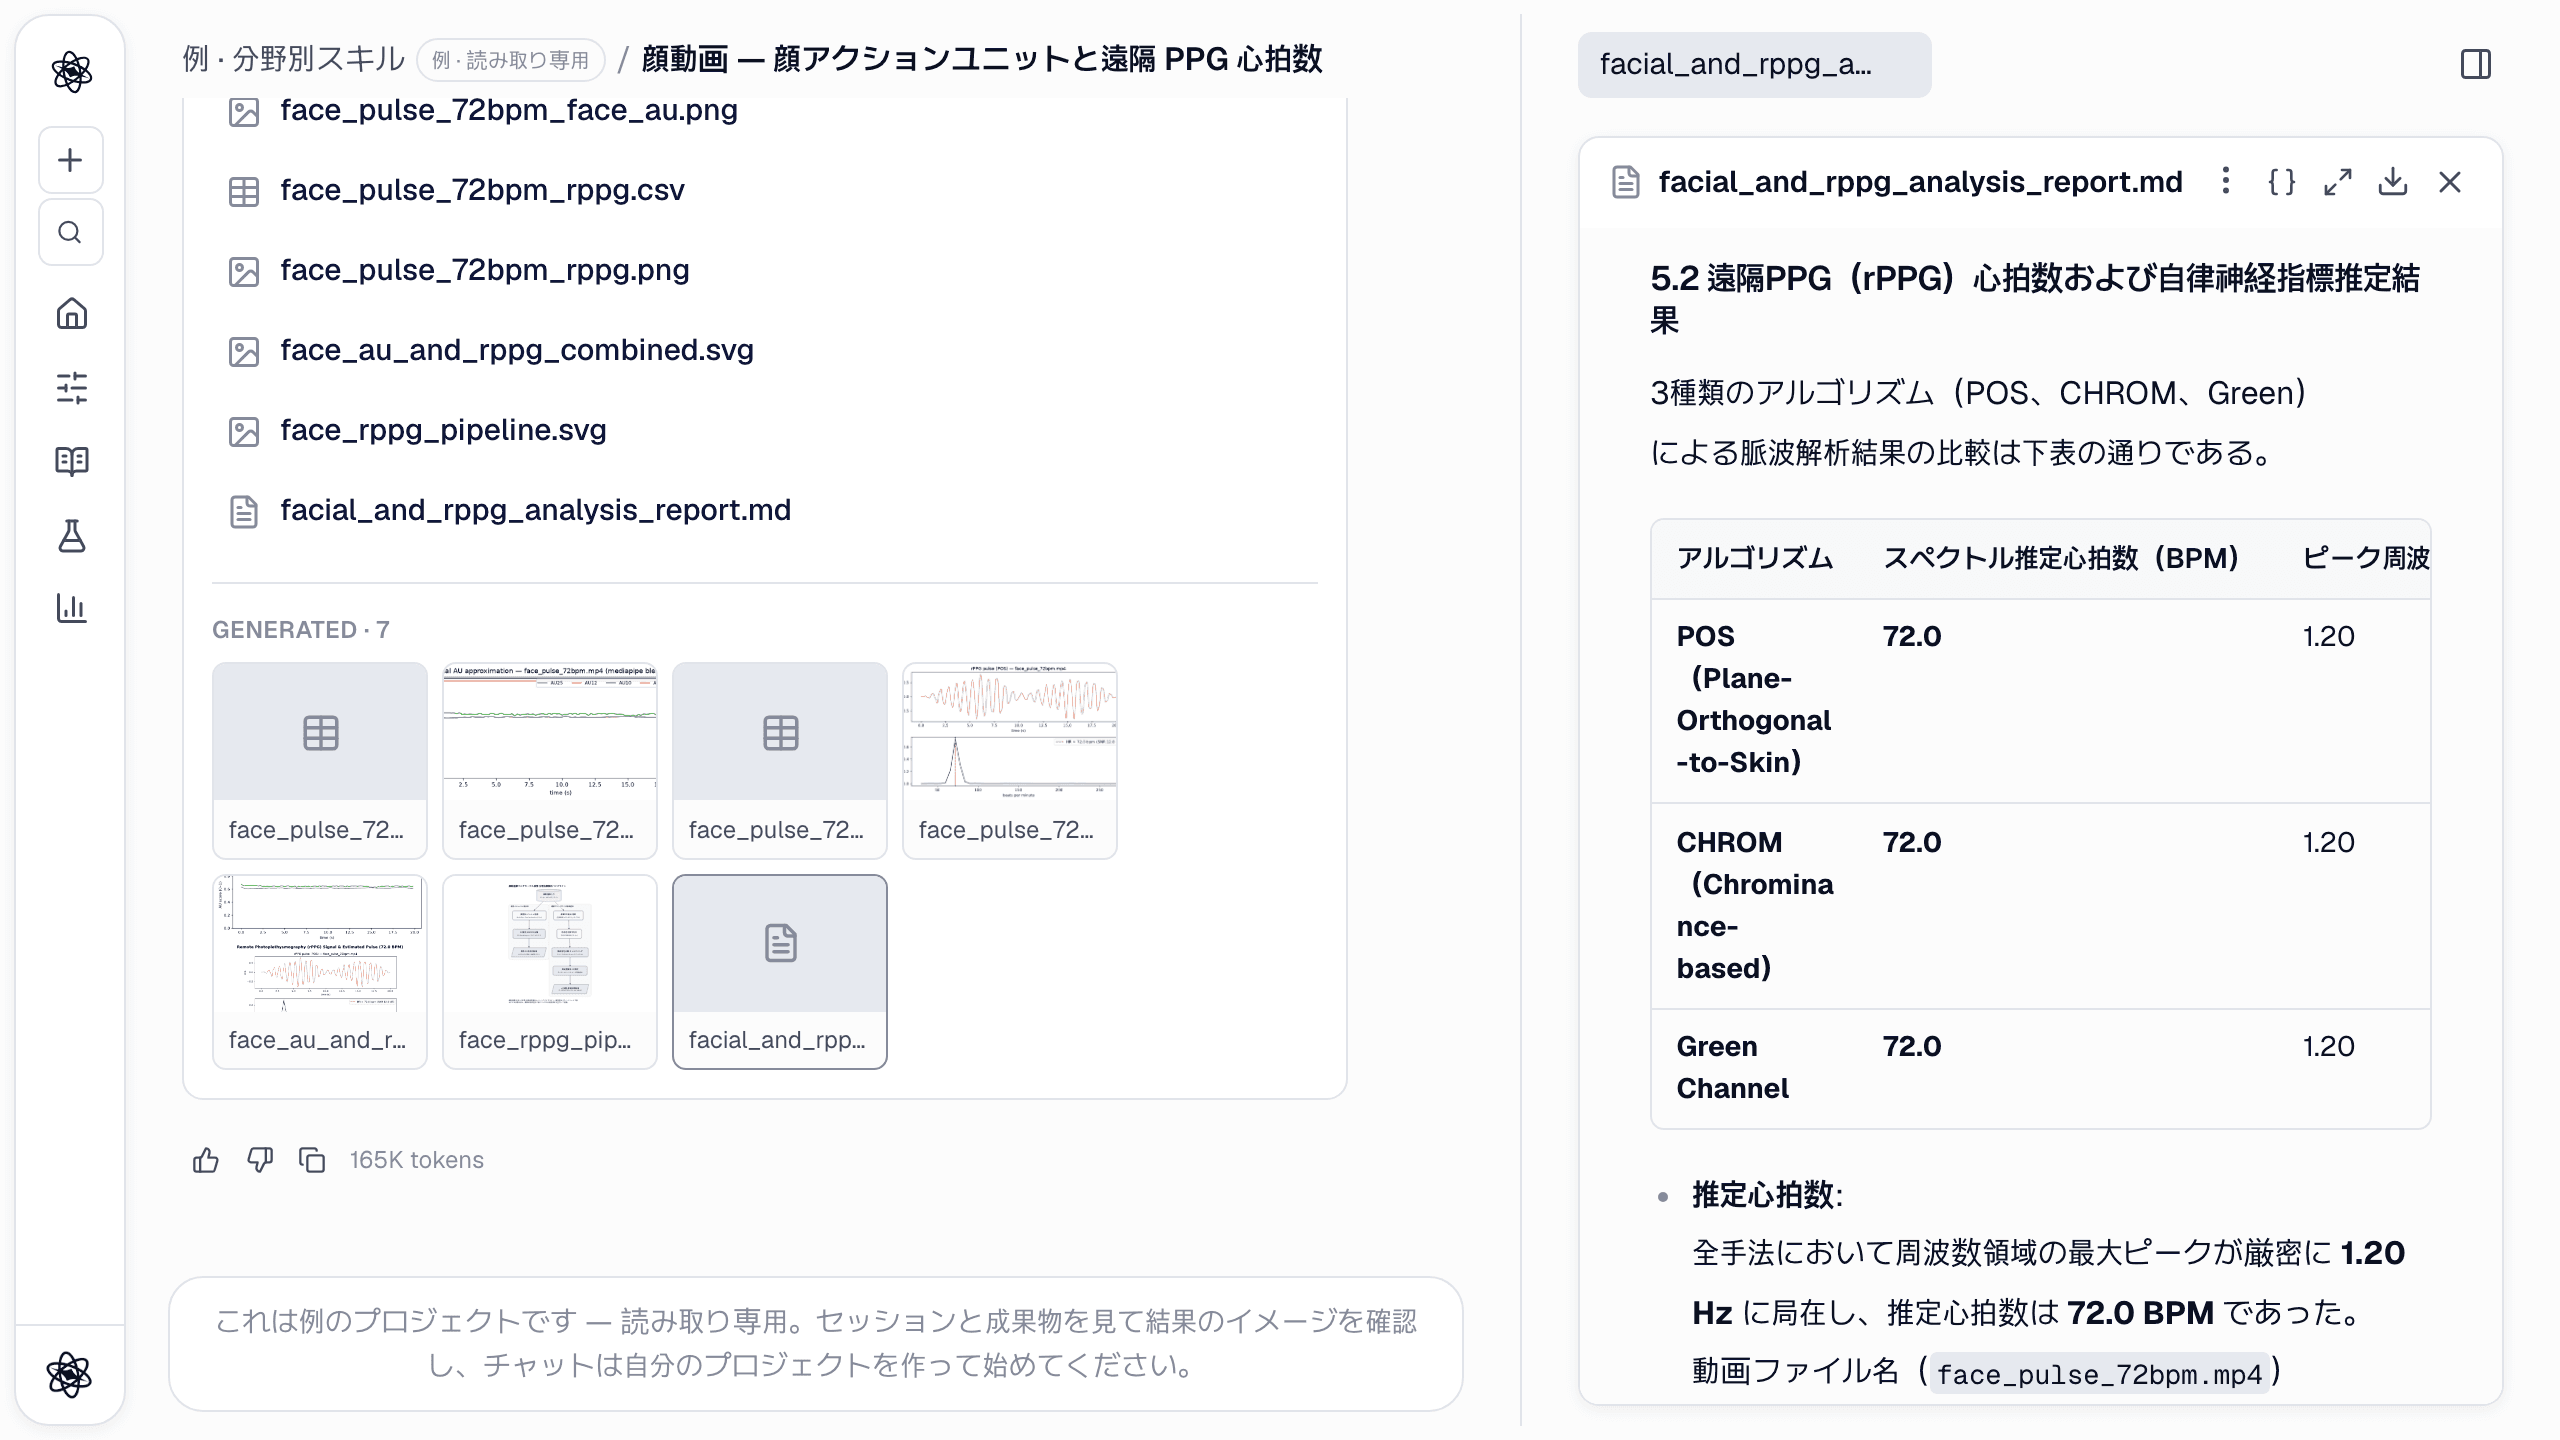The height and width of the screenshot is (1440, 2560).
Task: Show raw source with braces icon
Action: pos(2281,182)
